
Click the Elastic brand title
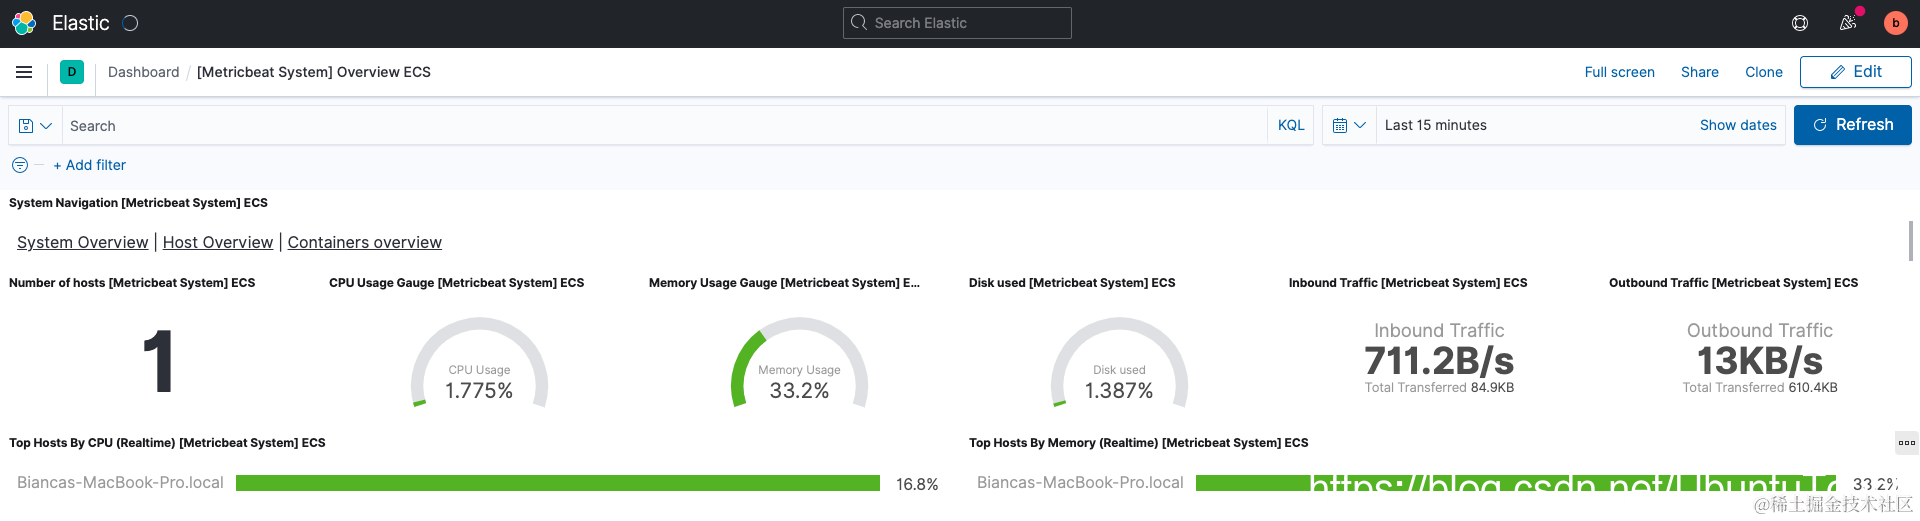(81, 23)
